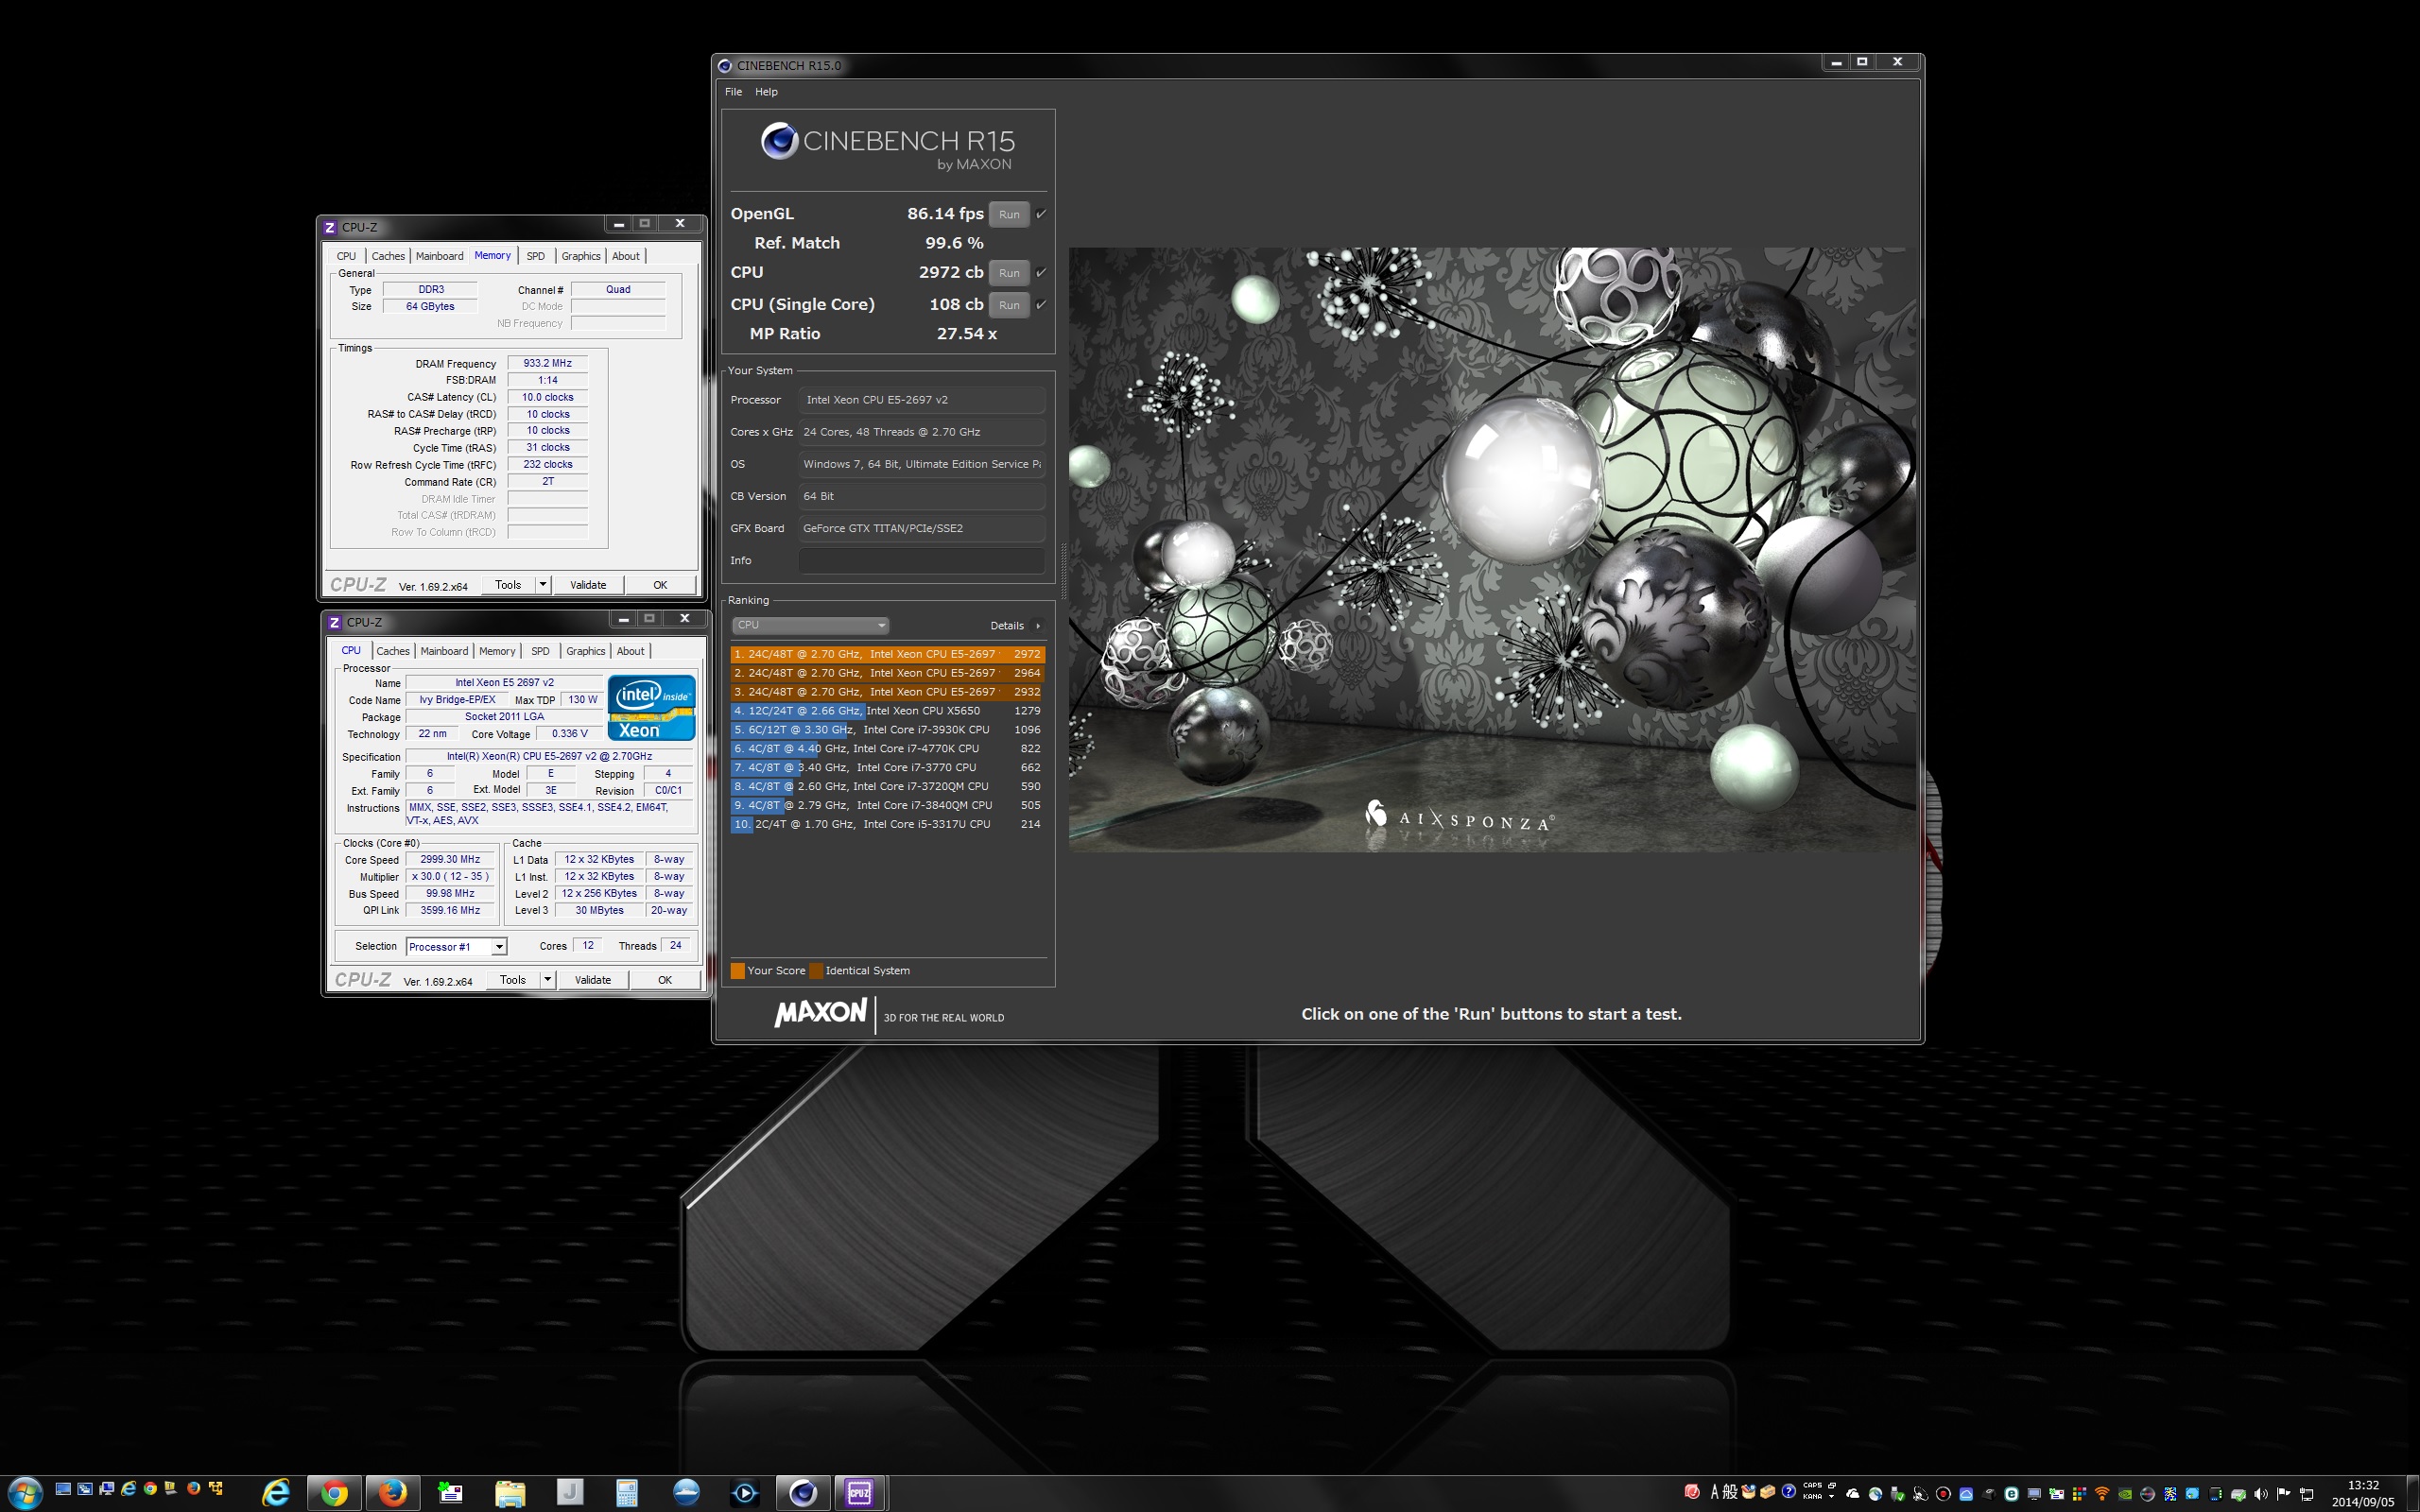Open the IME options dropdown arrow in tray
Image resolution: width=2420 pixels, height=1512 pixels.
(1831, 1497)
